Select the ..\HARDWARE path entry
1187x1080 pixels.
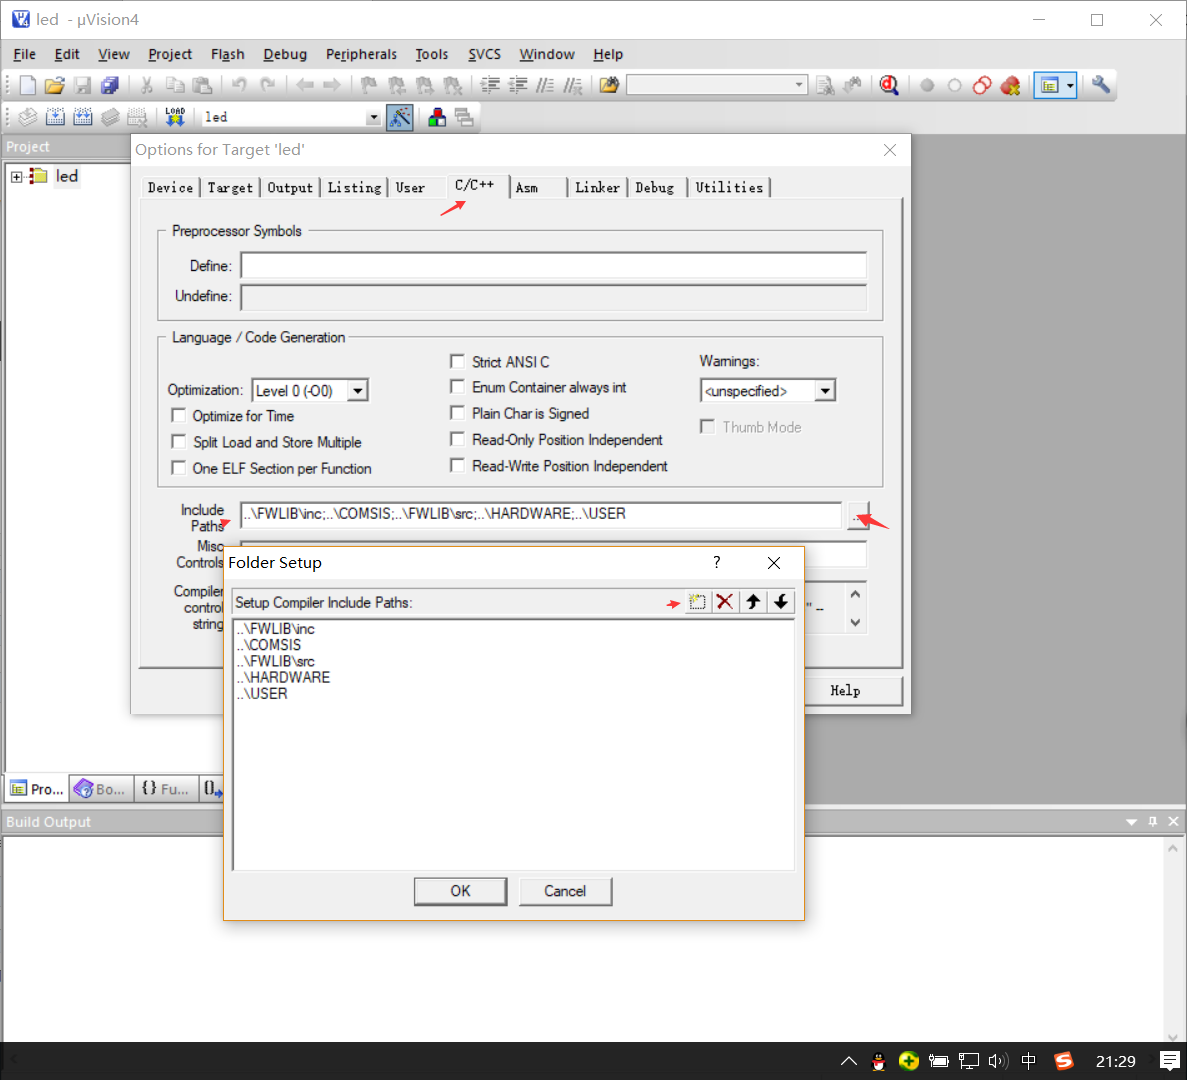tap(283, 677)
